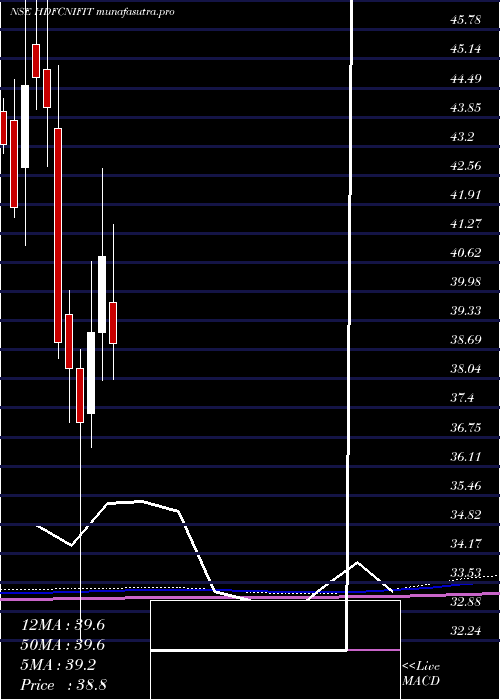This screenshot has height=700, width=500.
Task: Click the NSE HDFCNIFIT munafasutra.pro title
Action: tap(92, 12)
